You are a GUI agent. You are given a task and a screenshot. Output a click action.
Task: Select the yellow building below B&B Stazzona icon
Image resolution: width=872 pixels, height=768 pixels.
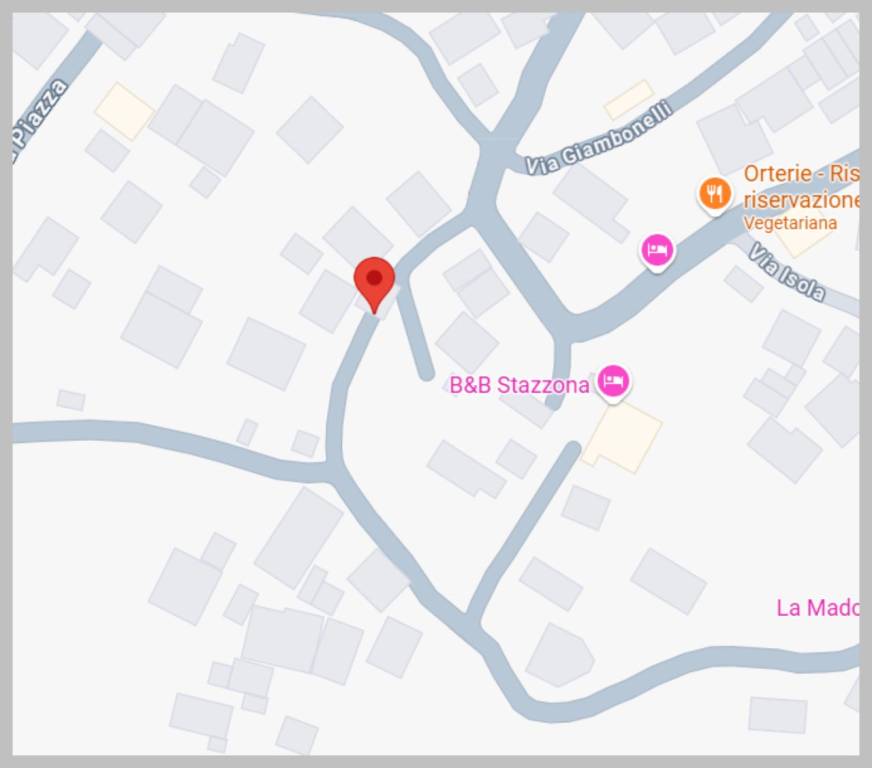(622, 437)
